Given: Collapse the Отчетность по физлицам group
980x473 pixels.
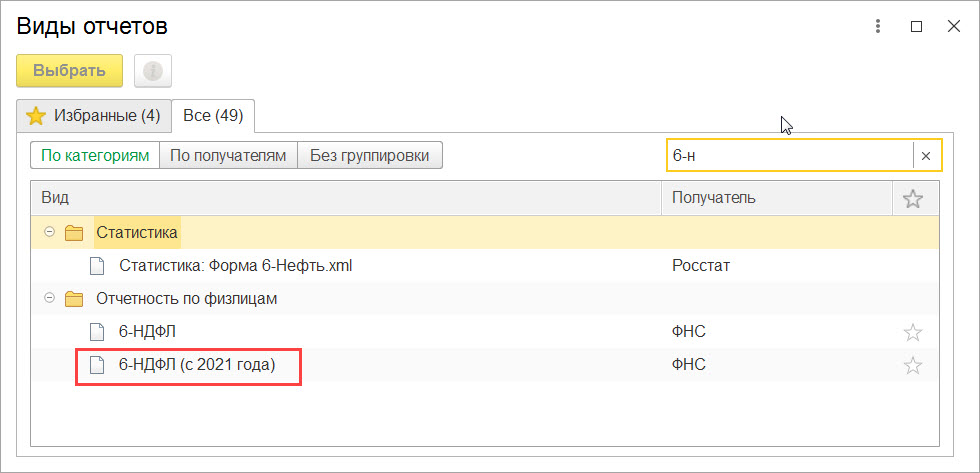Looking at the screenshot, I should 48,299.
